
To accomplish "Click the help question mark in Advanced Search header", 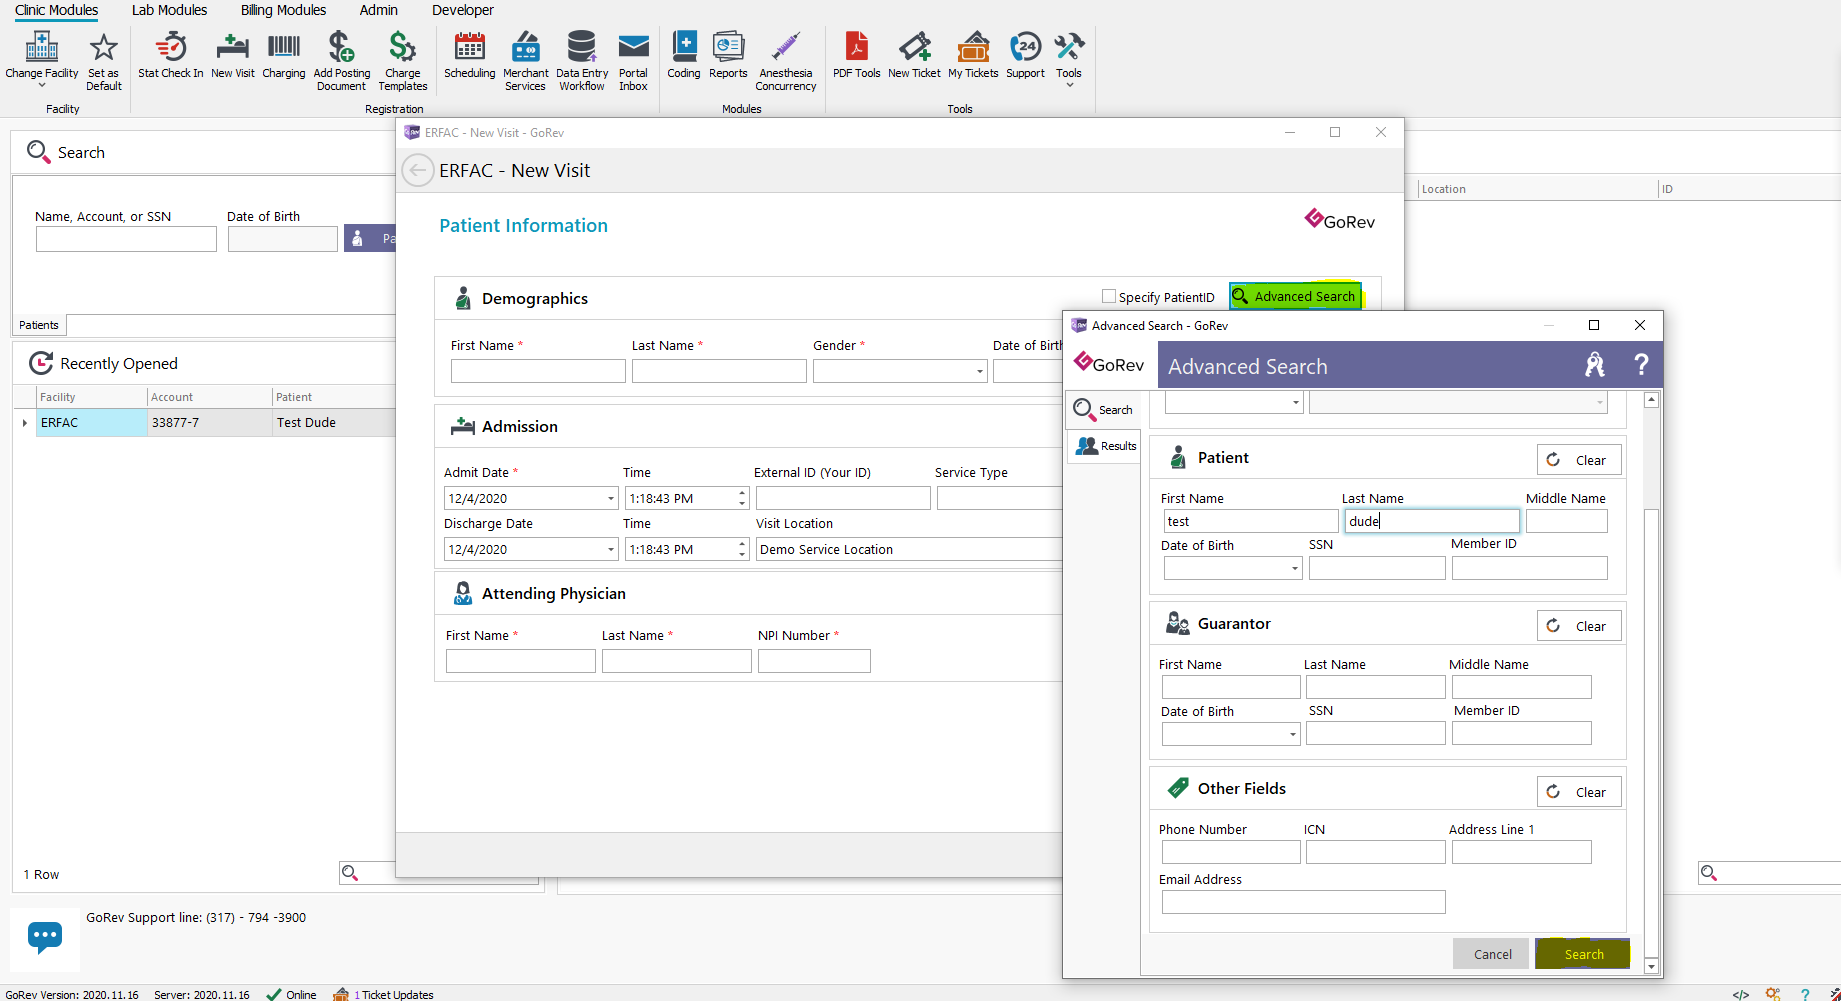I will (x=1641, y=364).
